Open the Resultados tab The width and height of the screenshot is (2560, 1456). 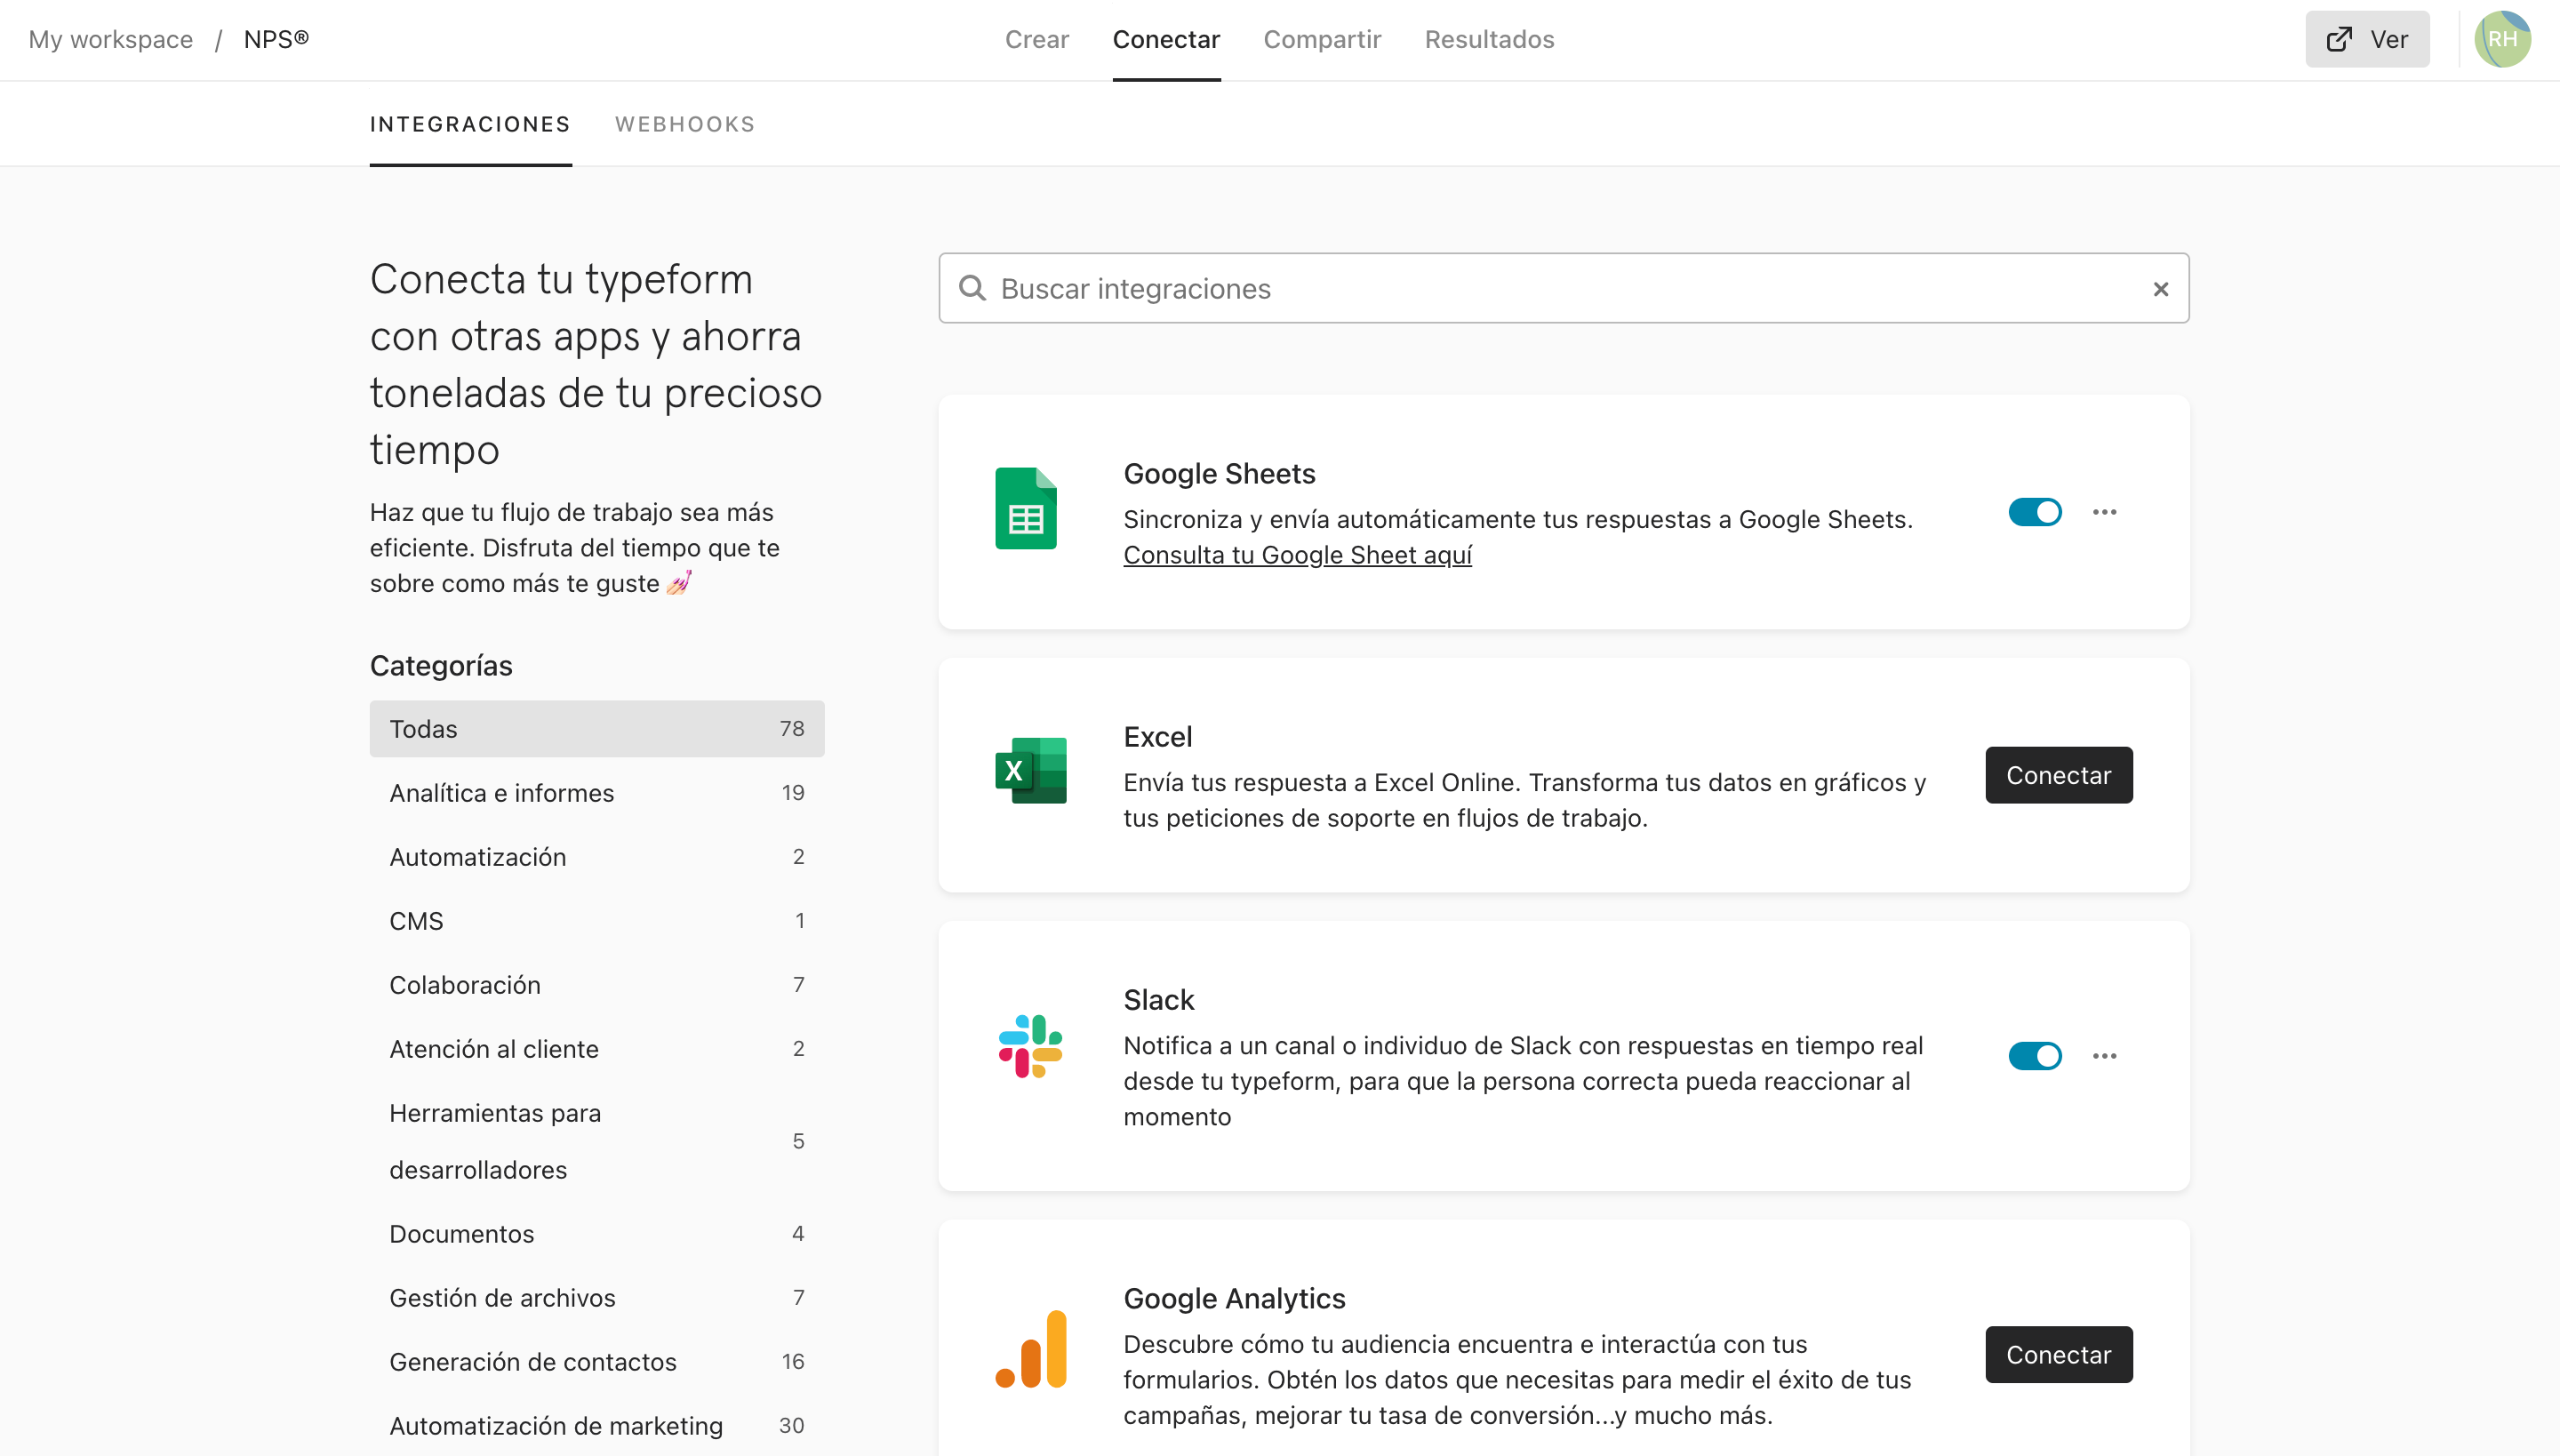click(x=1489, y=40)
